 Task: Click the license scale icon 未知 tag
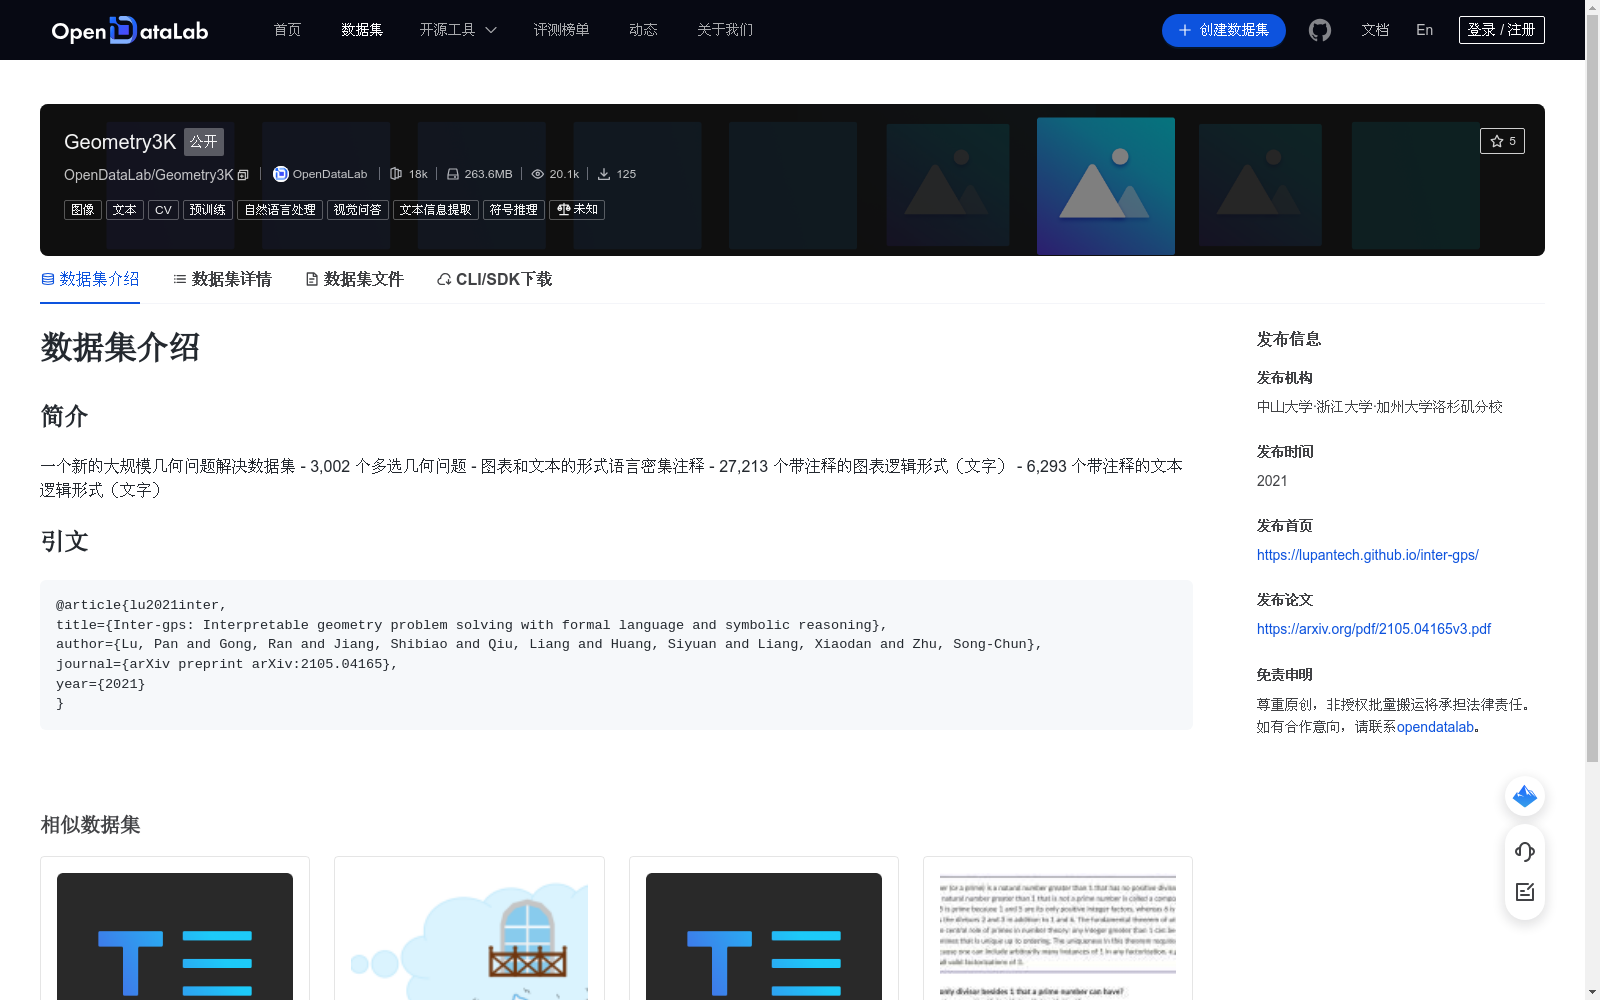click(577, 210)
